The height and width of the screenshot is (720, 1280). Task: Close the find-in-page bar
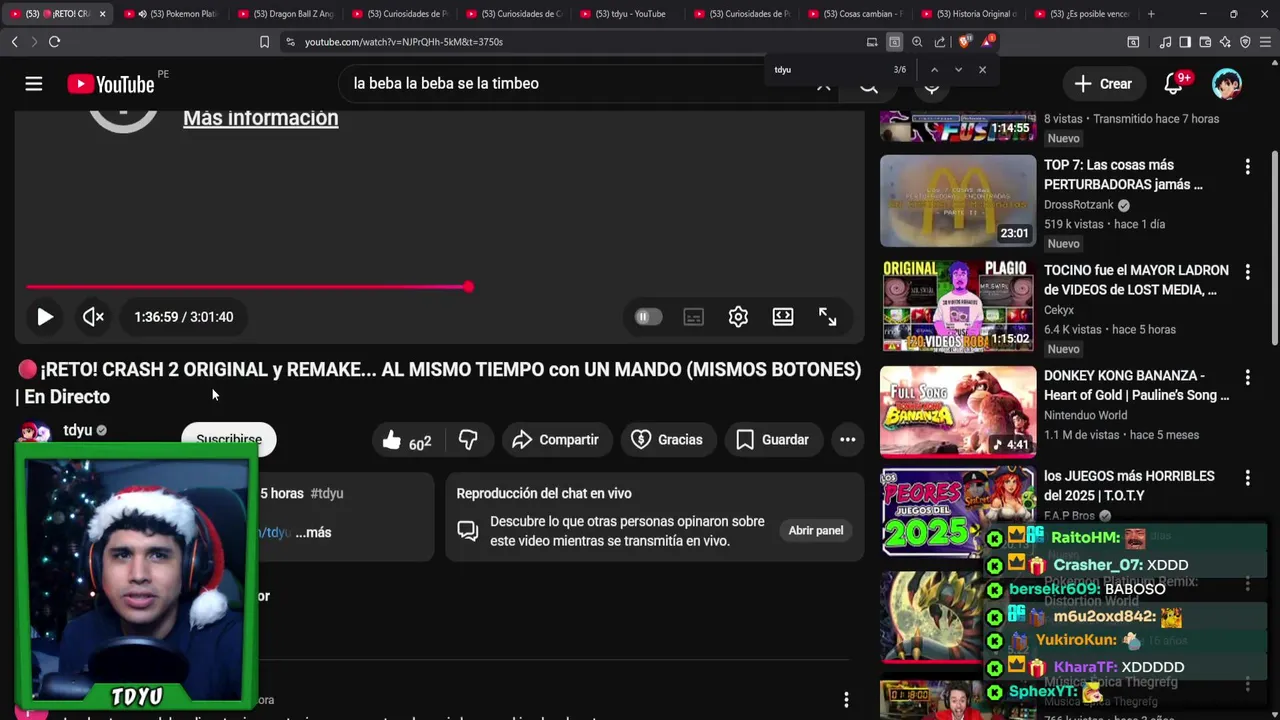click(982, 70)
